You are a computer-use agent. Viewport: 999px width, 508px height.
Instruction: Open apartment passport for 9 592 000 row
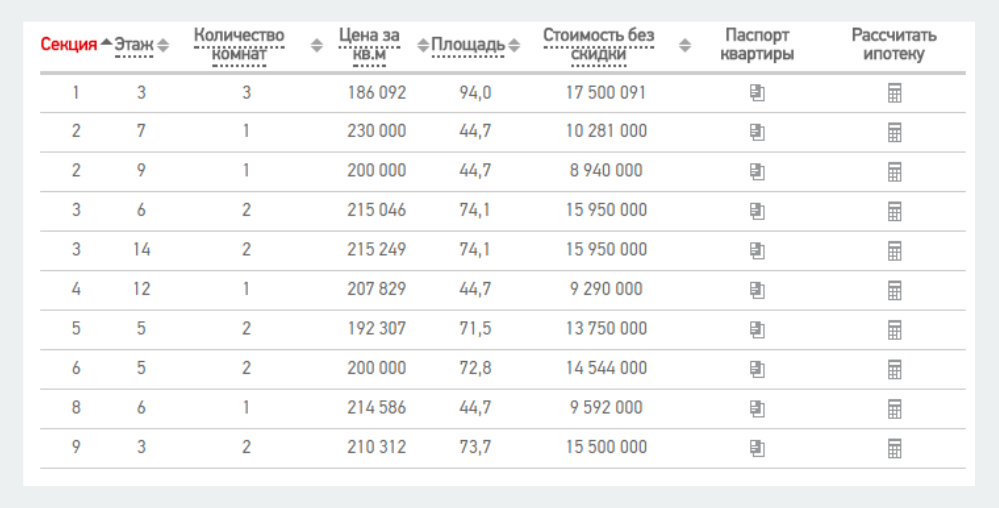[757, 409]
